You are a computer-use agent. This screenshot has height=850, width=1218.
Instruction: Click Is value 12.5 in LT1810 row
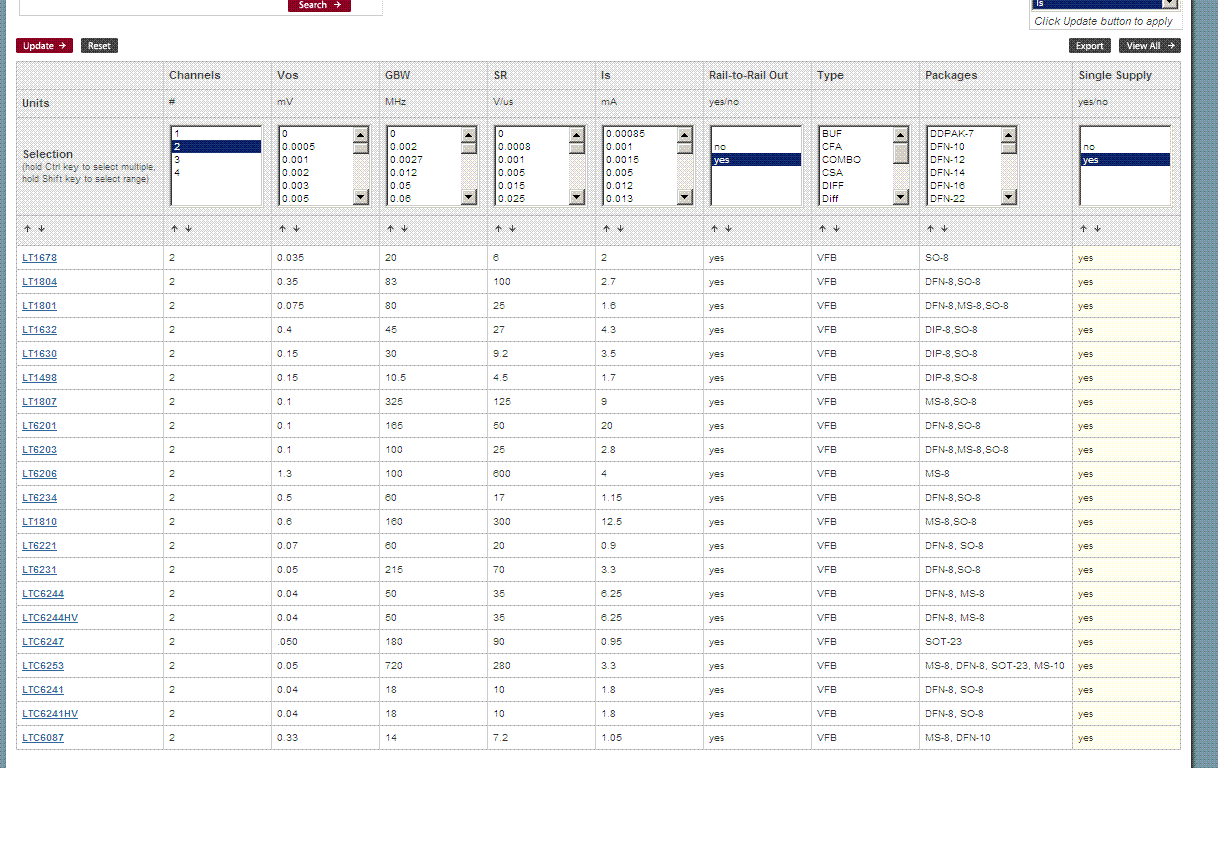[x=611, y=522]
